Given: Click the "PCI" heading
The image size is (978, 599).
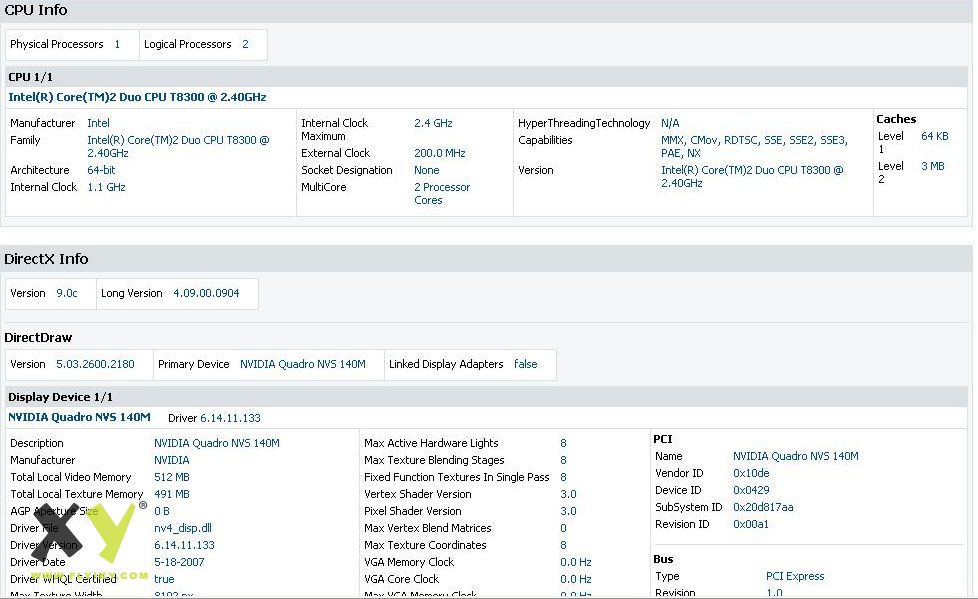Looking at the screenshot, I should 663,439.
